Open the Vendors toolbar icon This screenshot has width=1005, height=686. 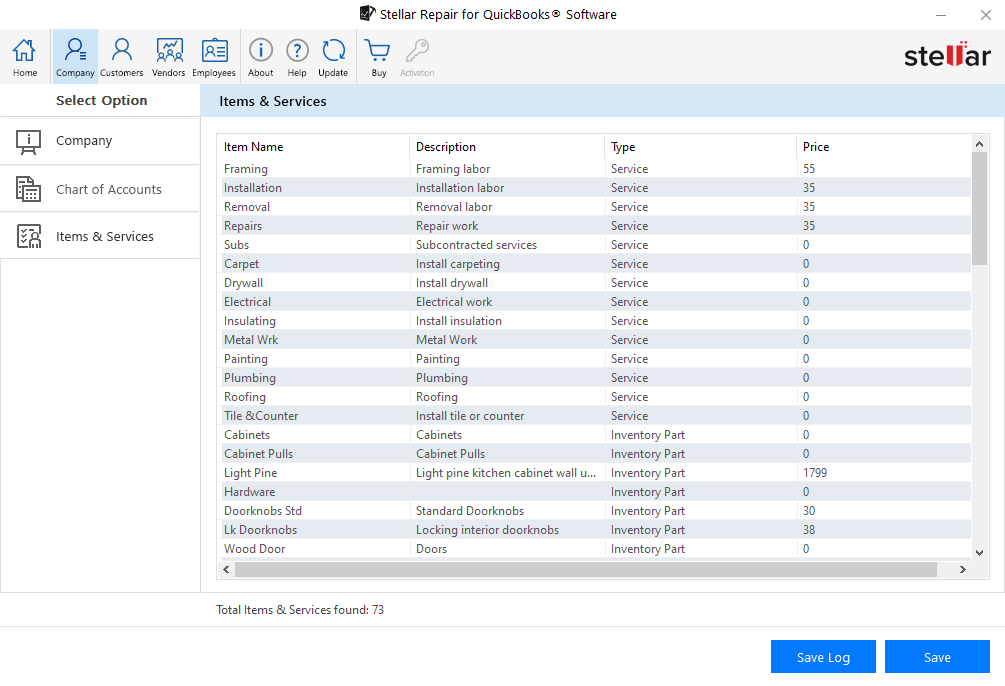click(169, 56)
